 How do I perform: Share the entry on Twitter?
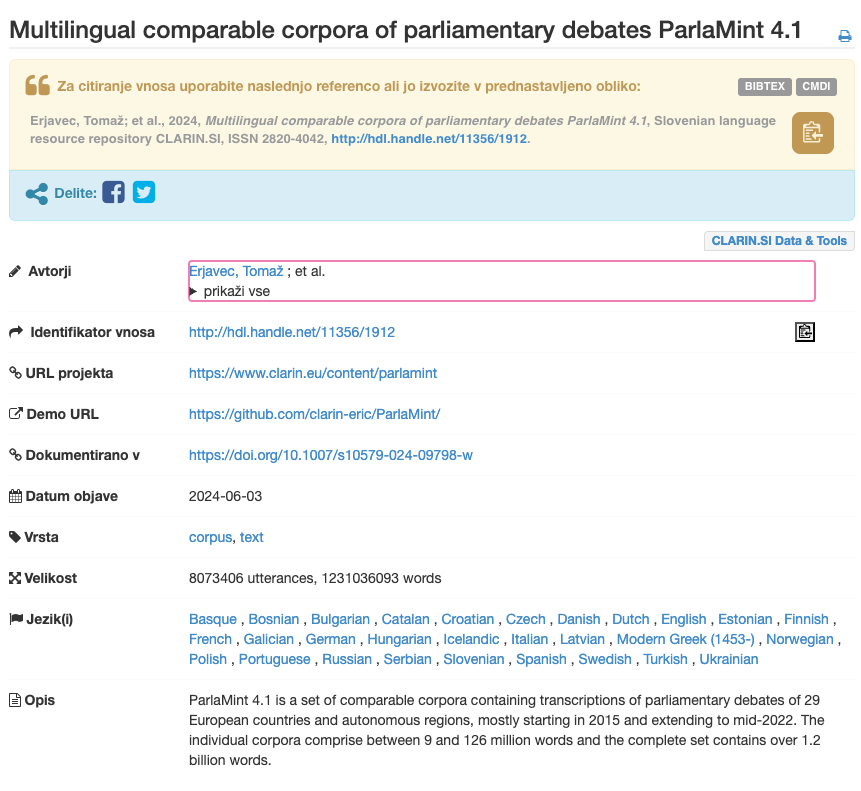[x=144, y=192]
